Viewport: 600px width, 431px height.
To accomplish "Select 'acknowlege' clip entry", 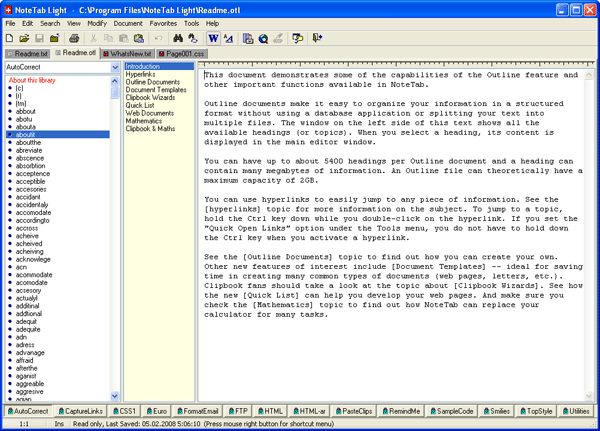I will click(x=33, y=260).
